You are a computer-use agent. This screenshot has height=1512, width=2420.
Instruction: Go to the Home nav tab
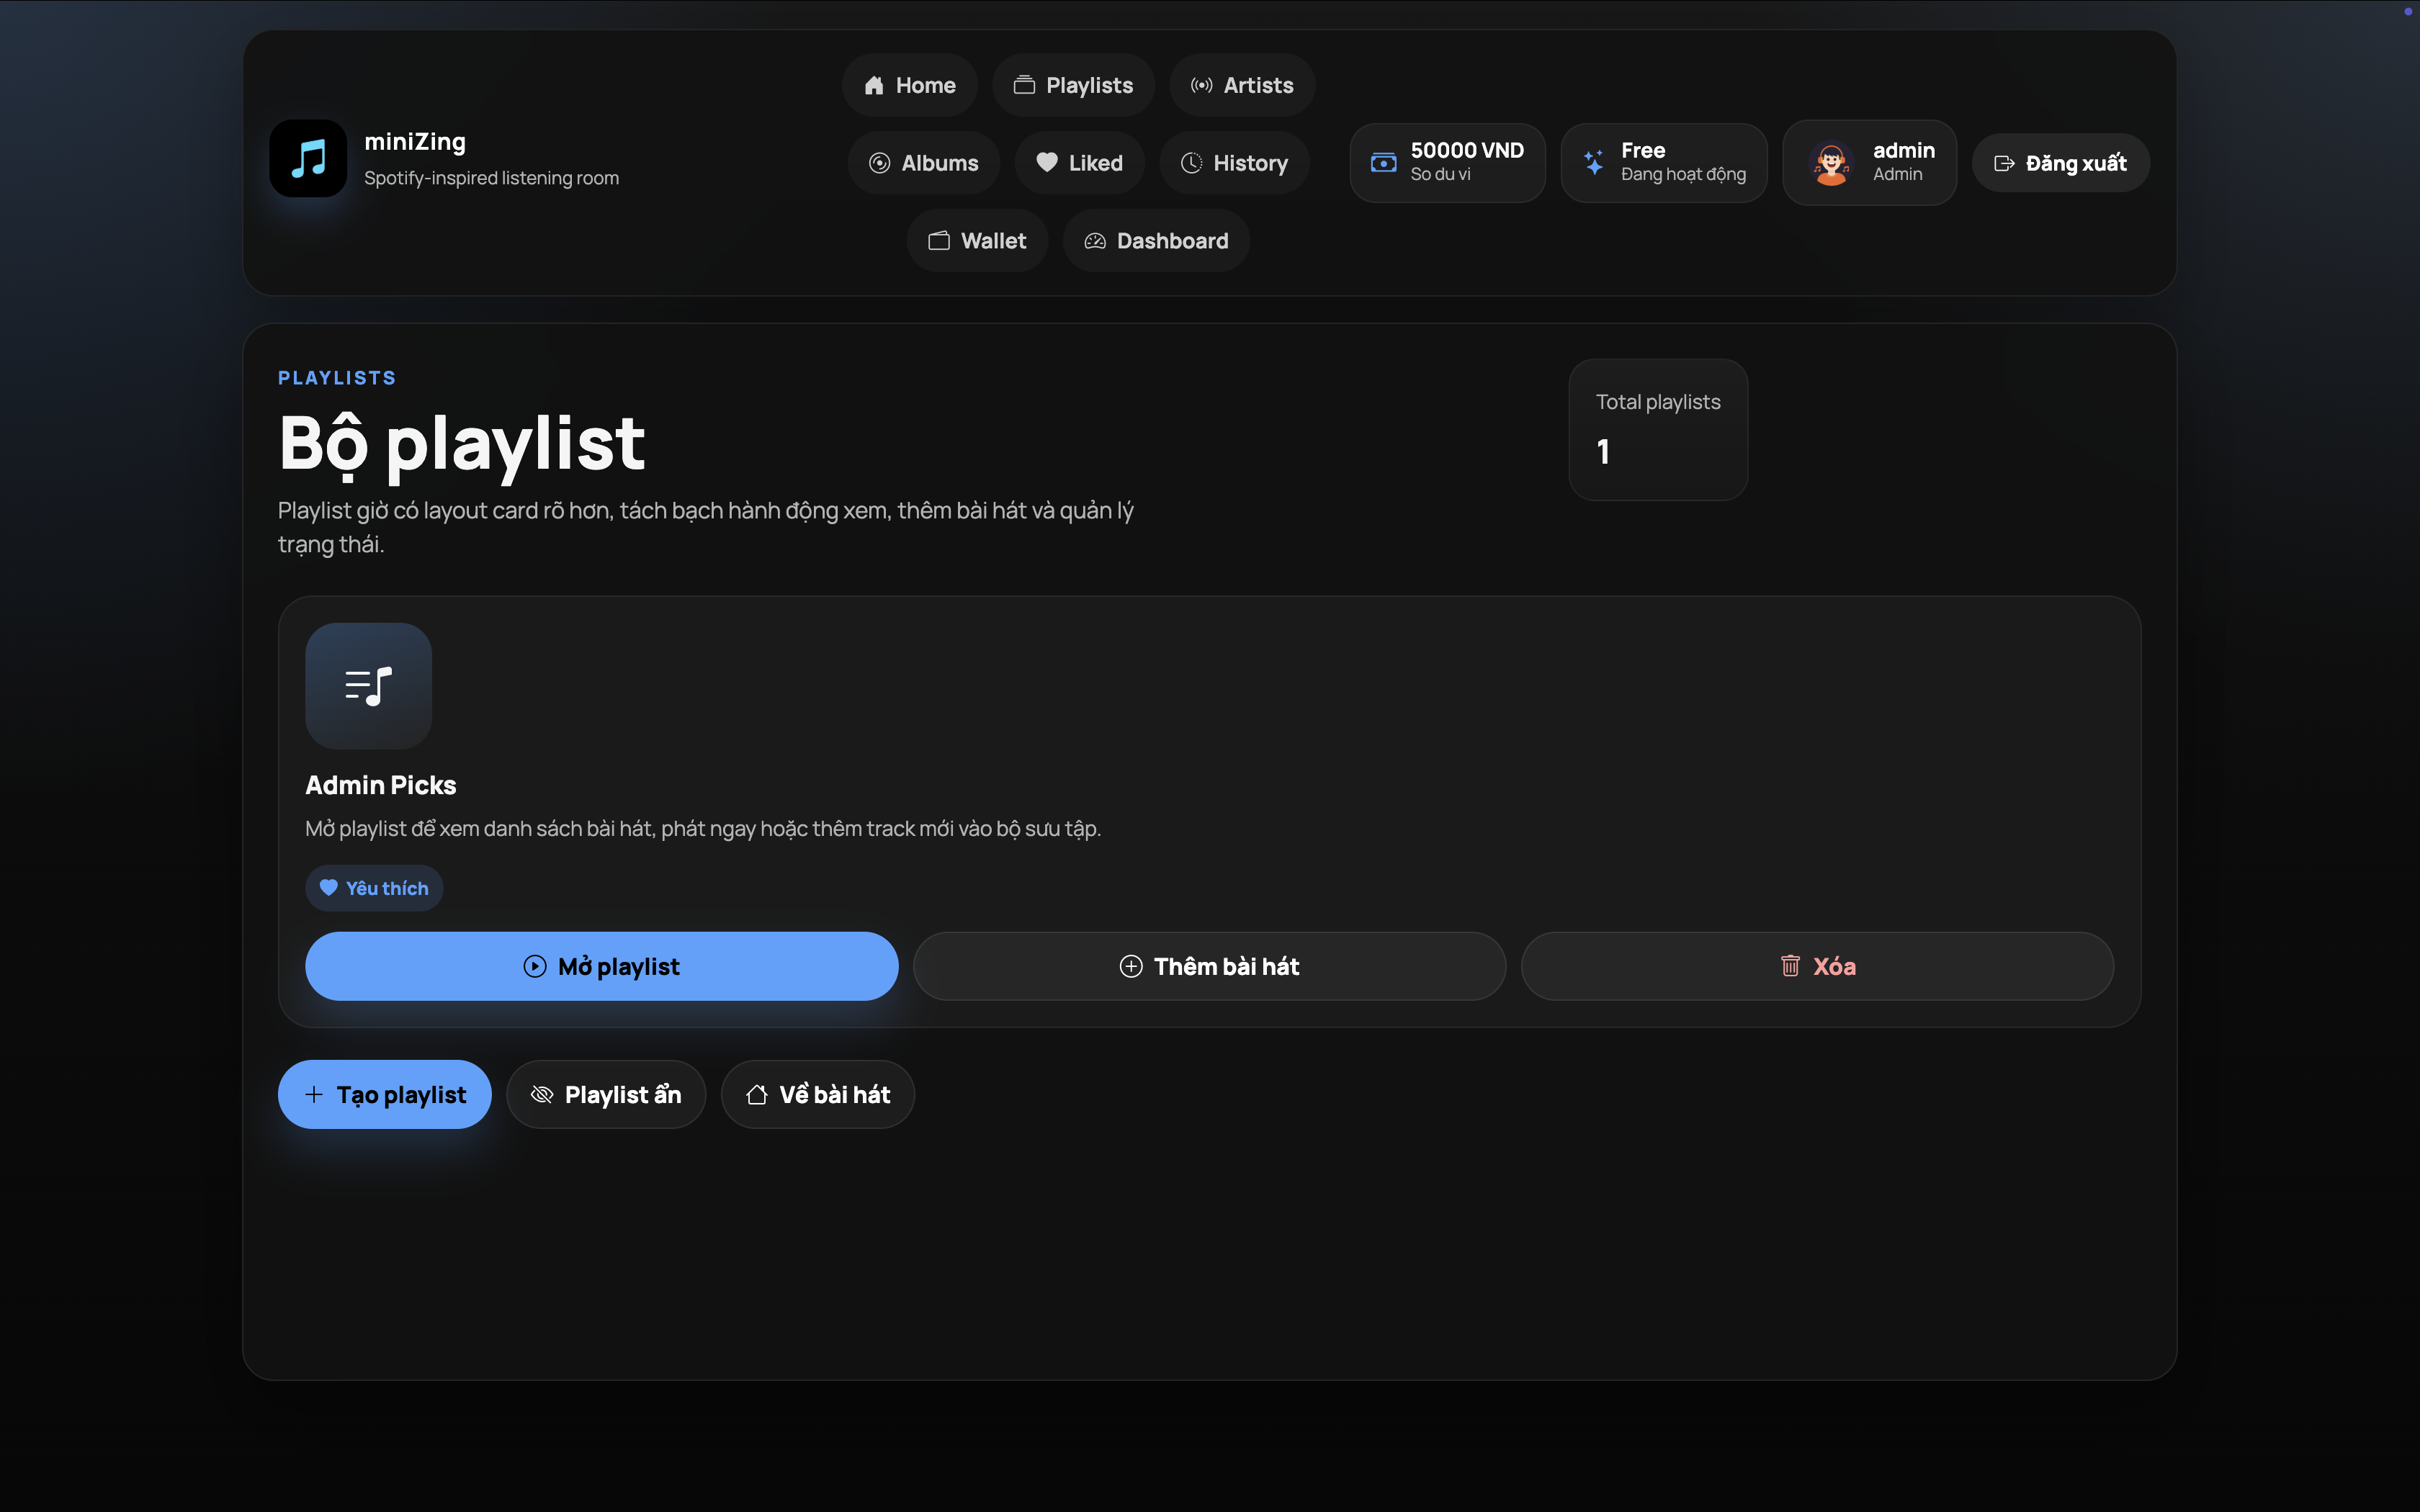pyautogui.click(x=909, y=85)
